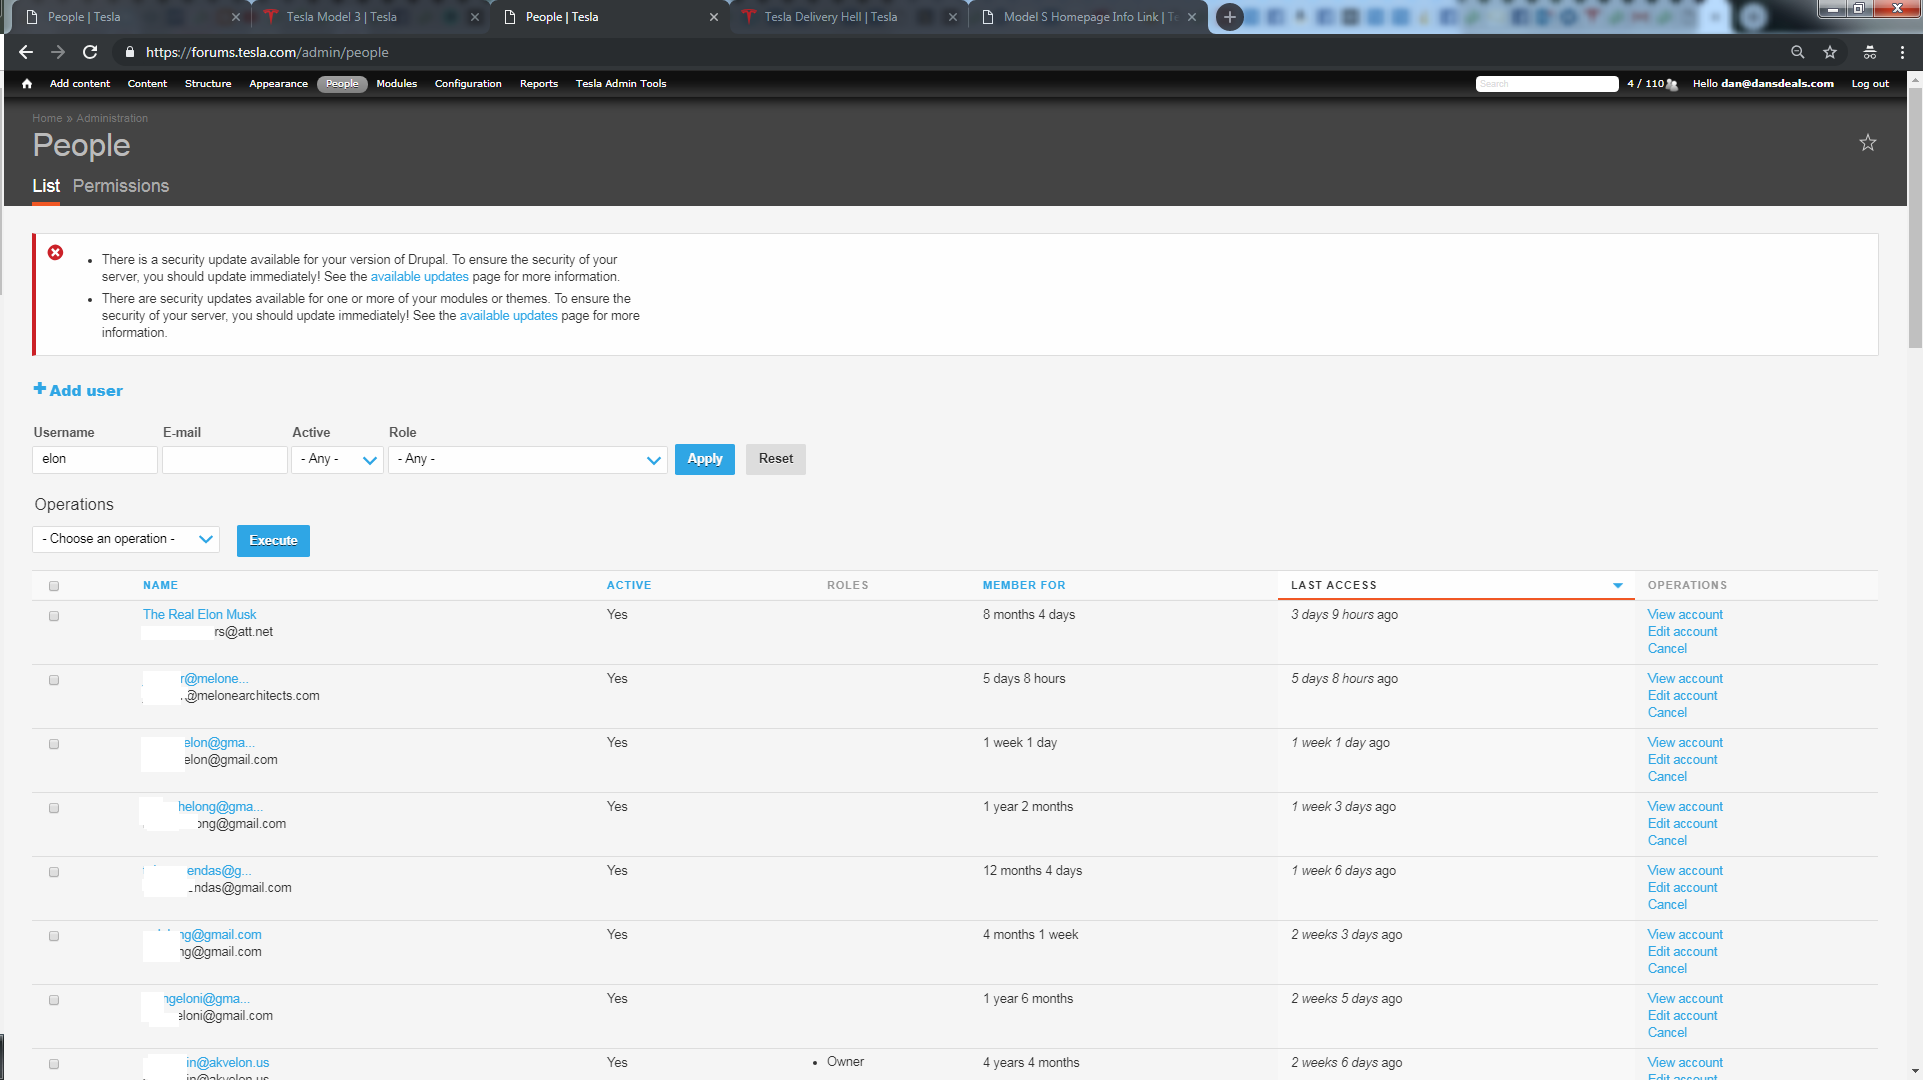
Task: Check the box for the 1 year 6 months member
Action: click(x=54, y=1000)
